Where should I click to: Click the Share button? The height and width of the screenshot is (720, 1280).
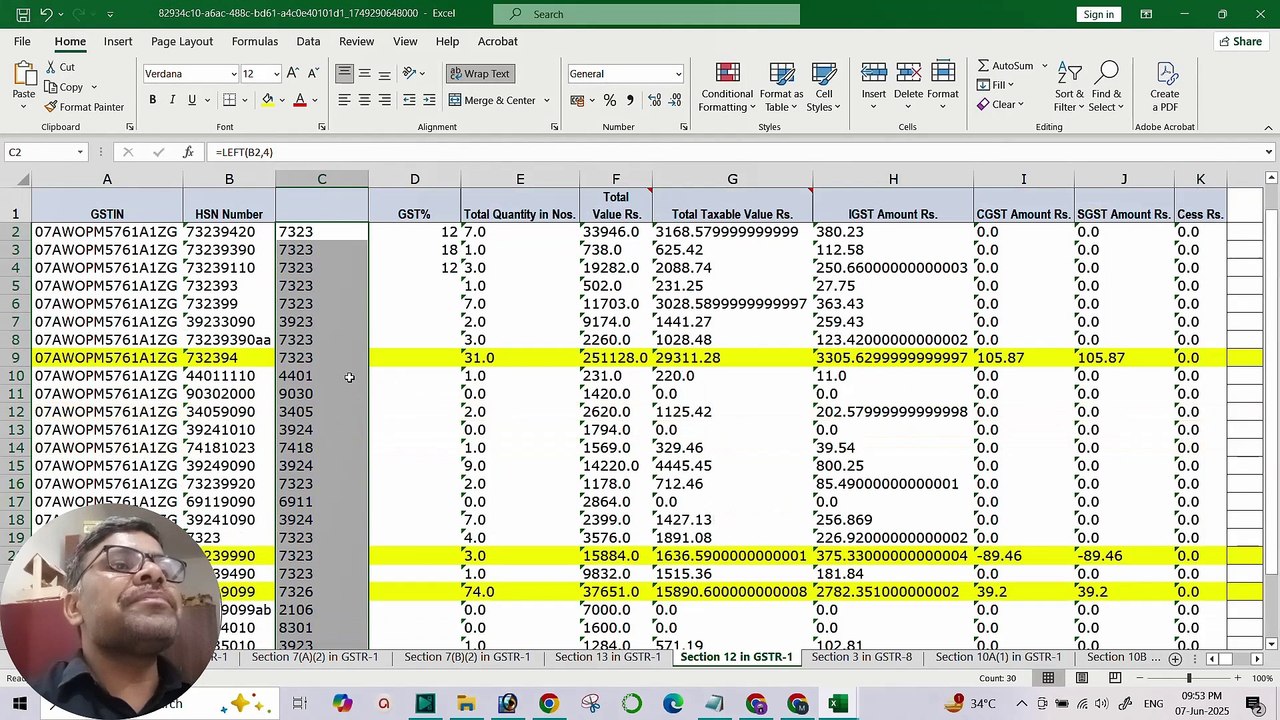[1239, 41]
